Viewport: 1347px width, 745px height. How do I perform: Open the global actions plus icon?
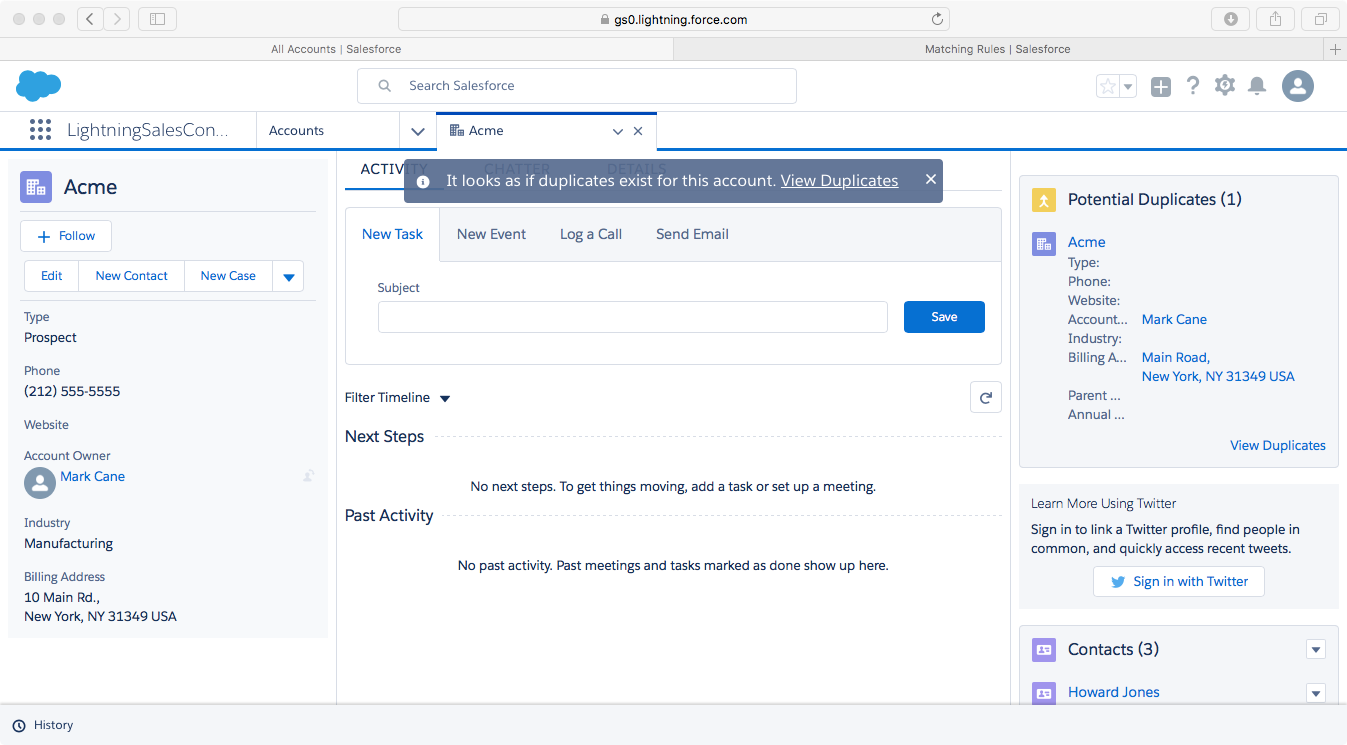point(1160,87)
